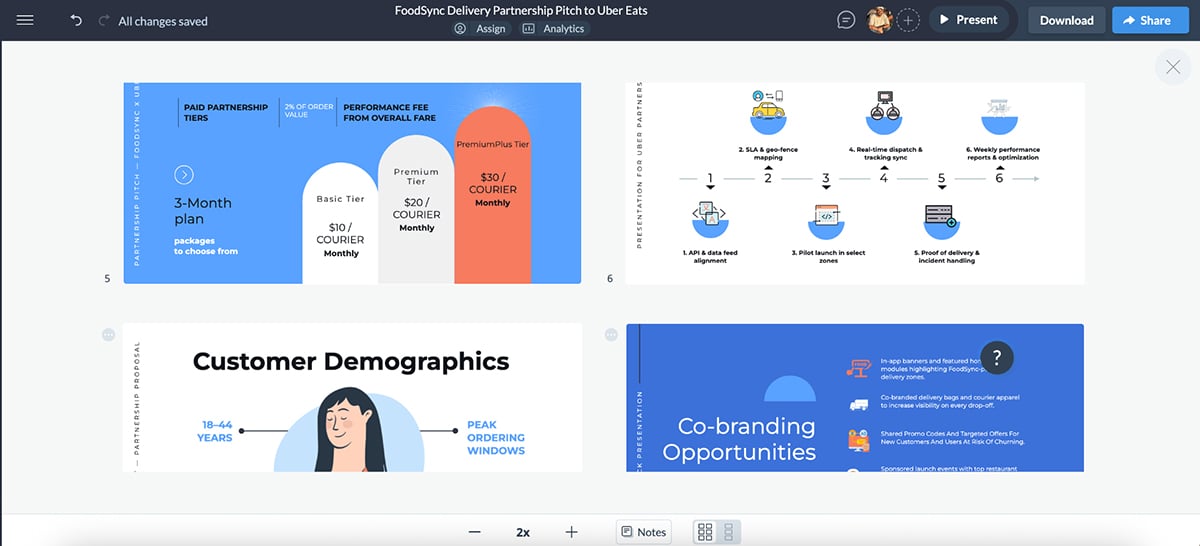Click the Download button

point(1066,20)
